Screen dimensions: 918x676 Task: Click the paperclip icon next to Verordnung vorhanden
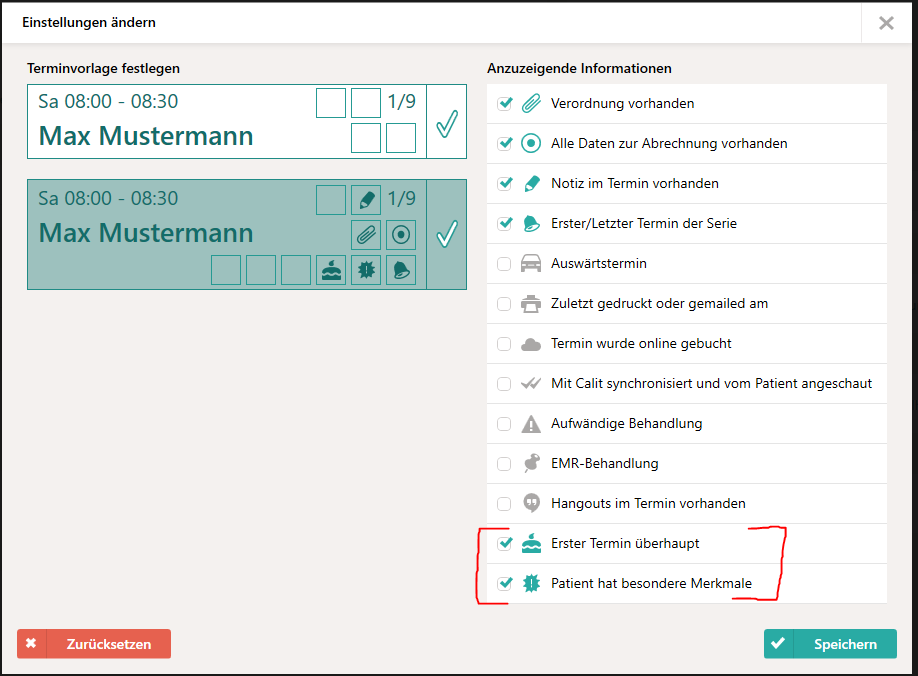click(x=531, y=104)
